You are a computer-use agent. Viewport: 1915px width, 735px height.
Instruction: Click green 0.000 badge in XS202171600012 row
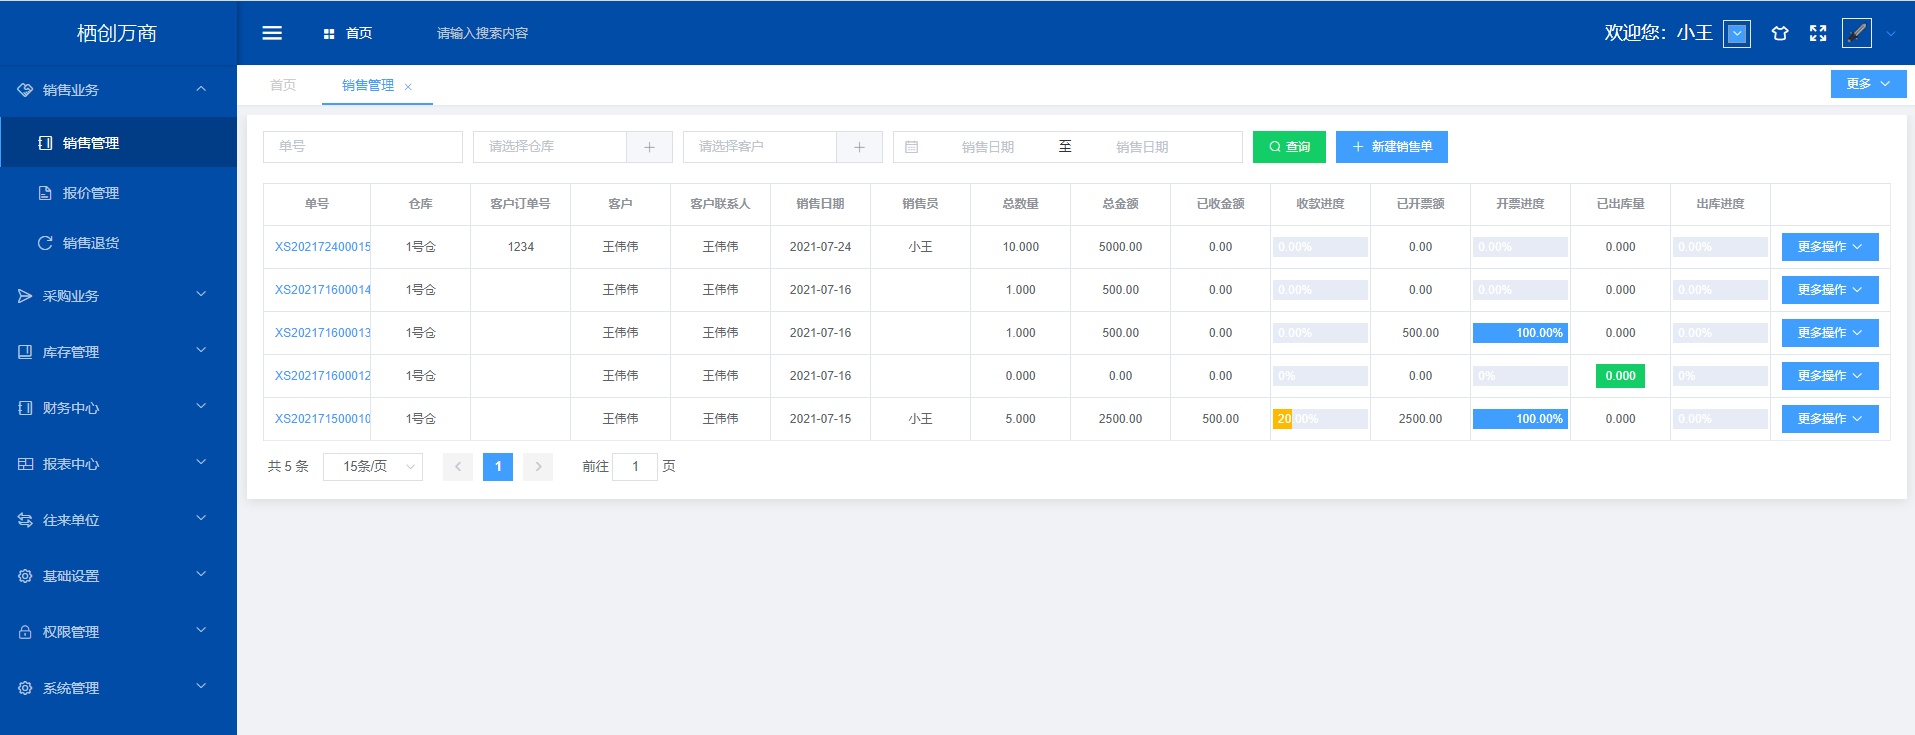[x=1620, y=376]
